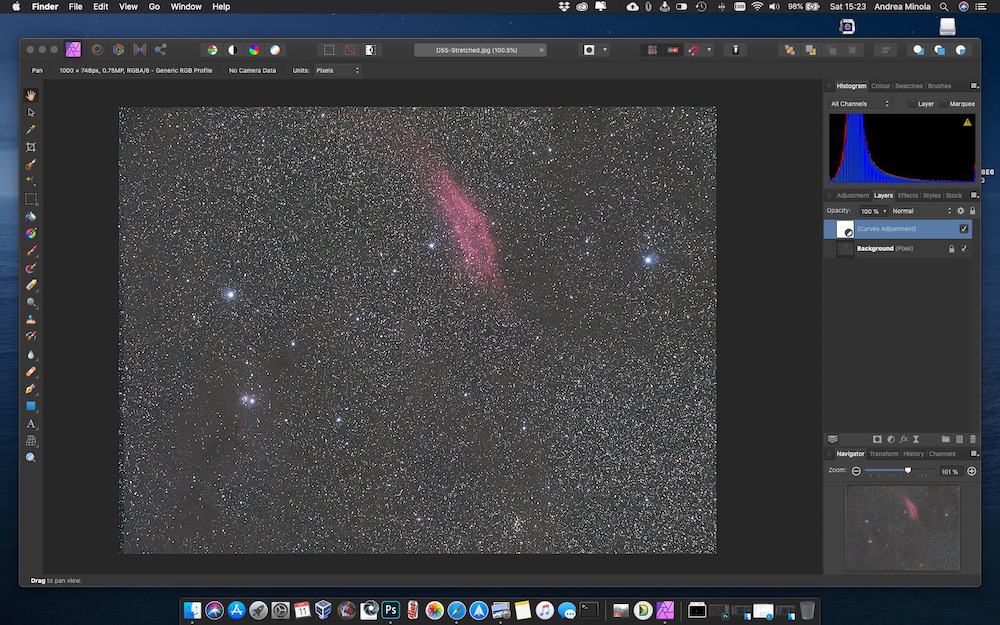Image resolution: width=1000 pixels, height=625 pixels.
Task: Select the Text tool
Action: click(x=31, y=424)
